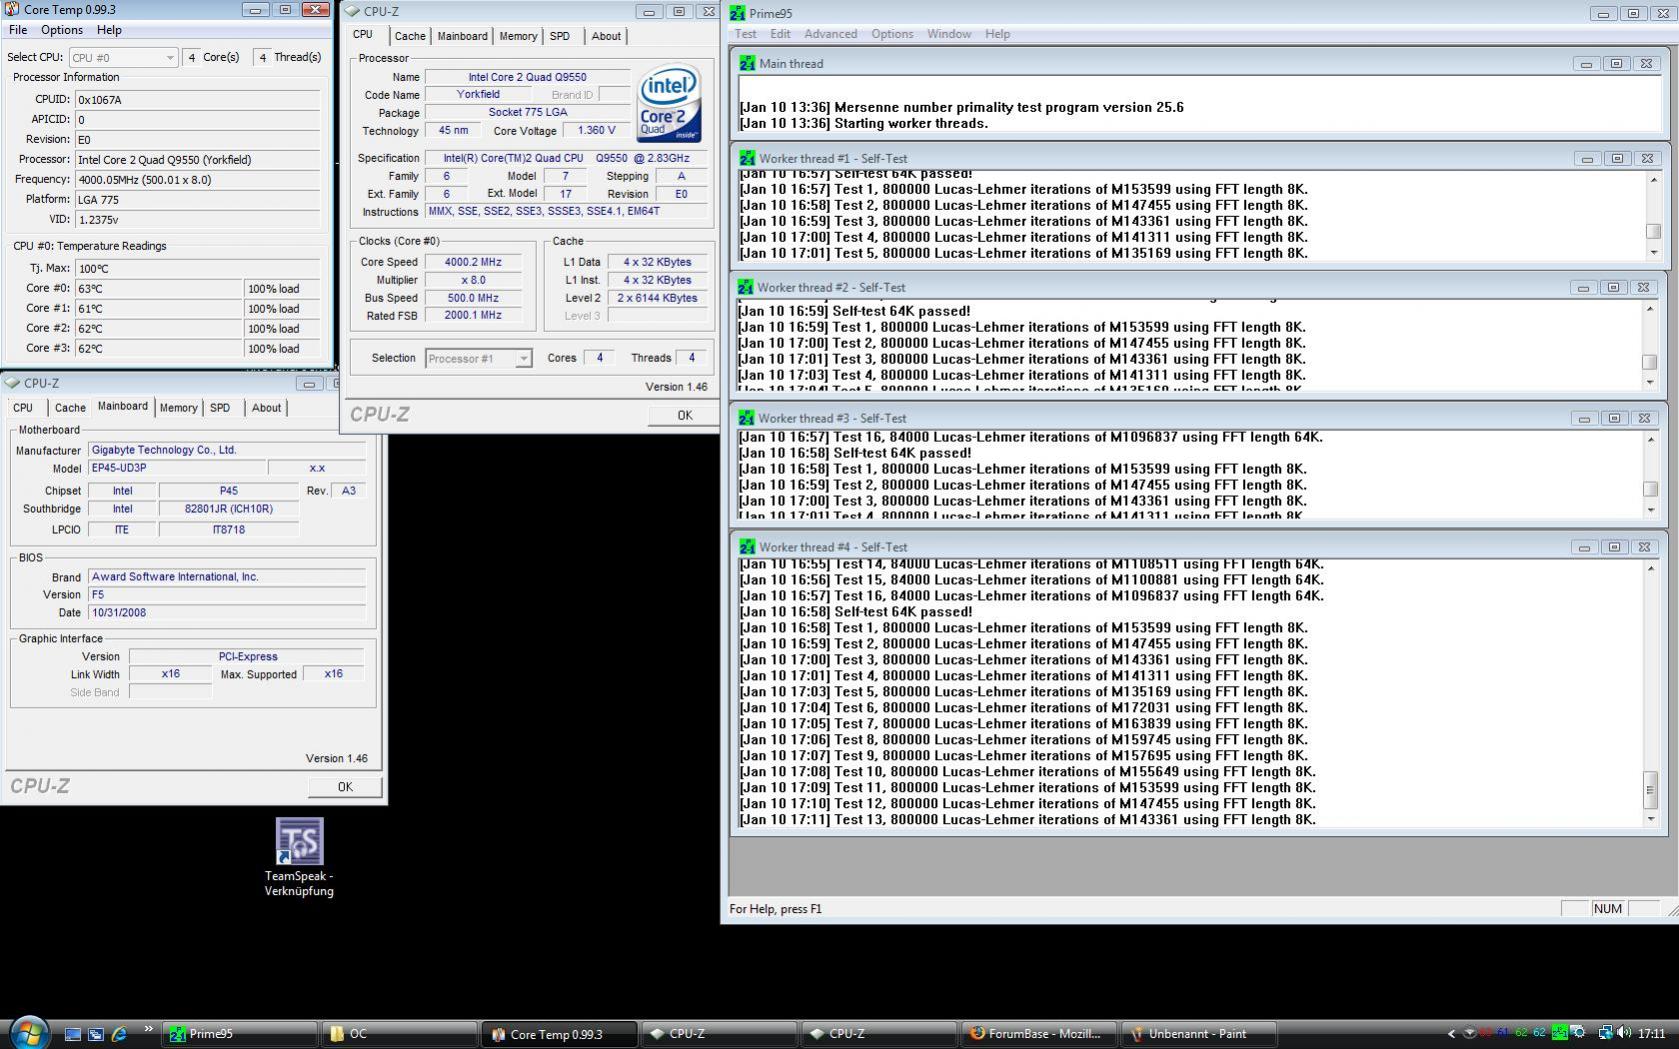1679x1049 pixels.
Task: Click Worker thread #3 scroll down arrow
Action: click(x=1651, y=510)
